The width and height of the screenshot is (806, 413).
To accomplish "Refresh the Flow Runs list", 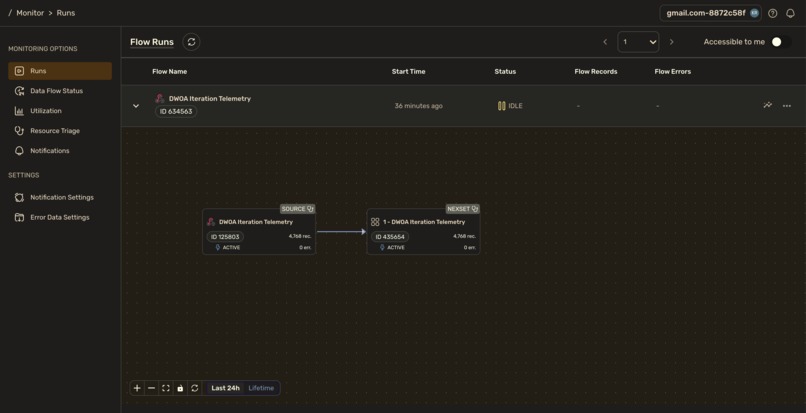I will (191, 42).
